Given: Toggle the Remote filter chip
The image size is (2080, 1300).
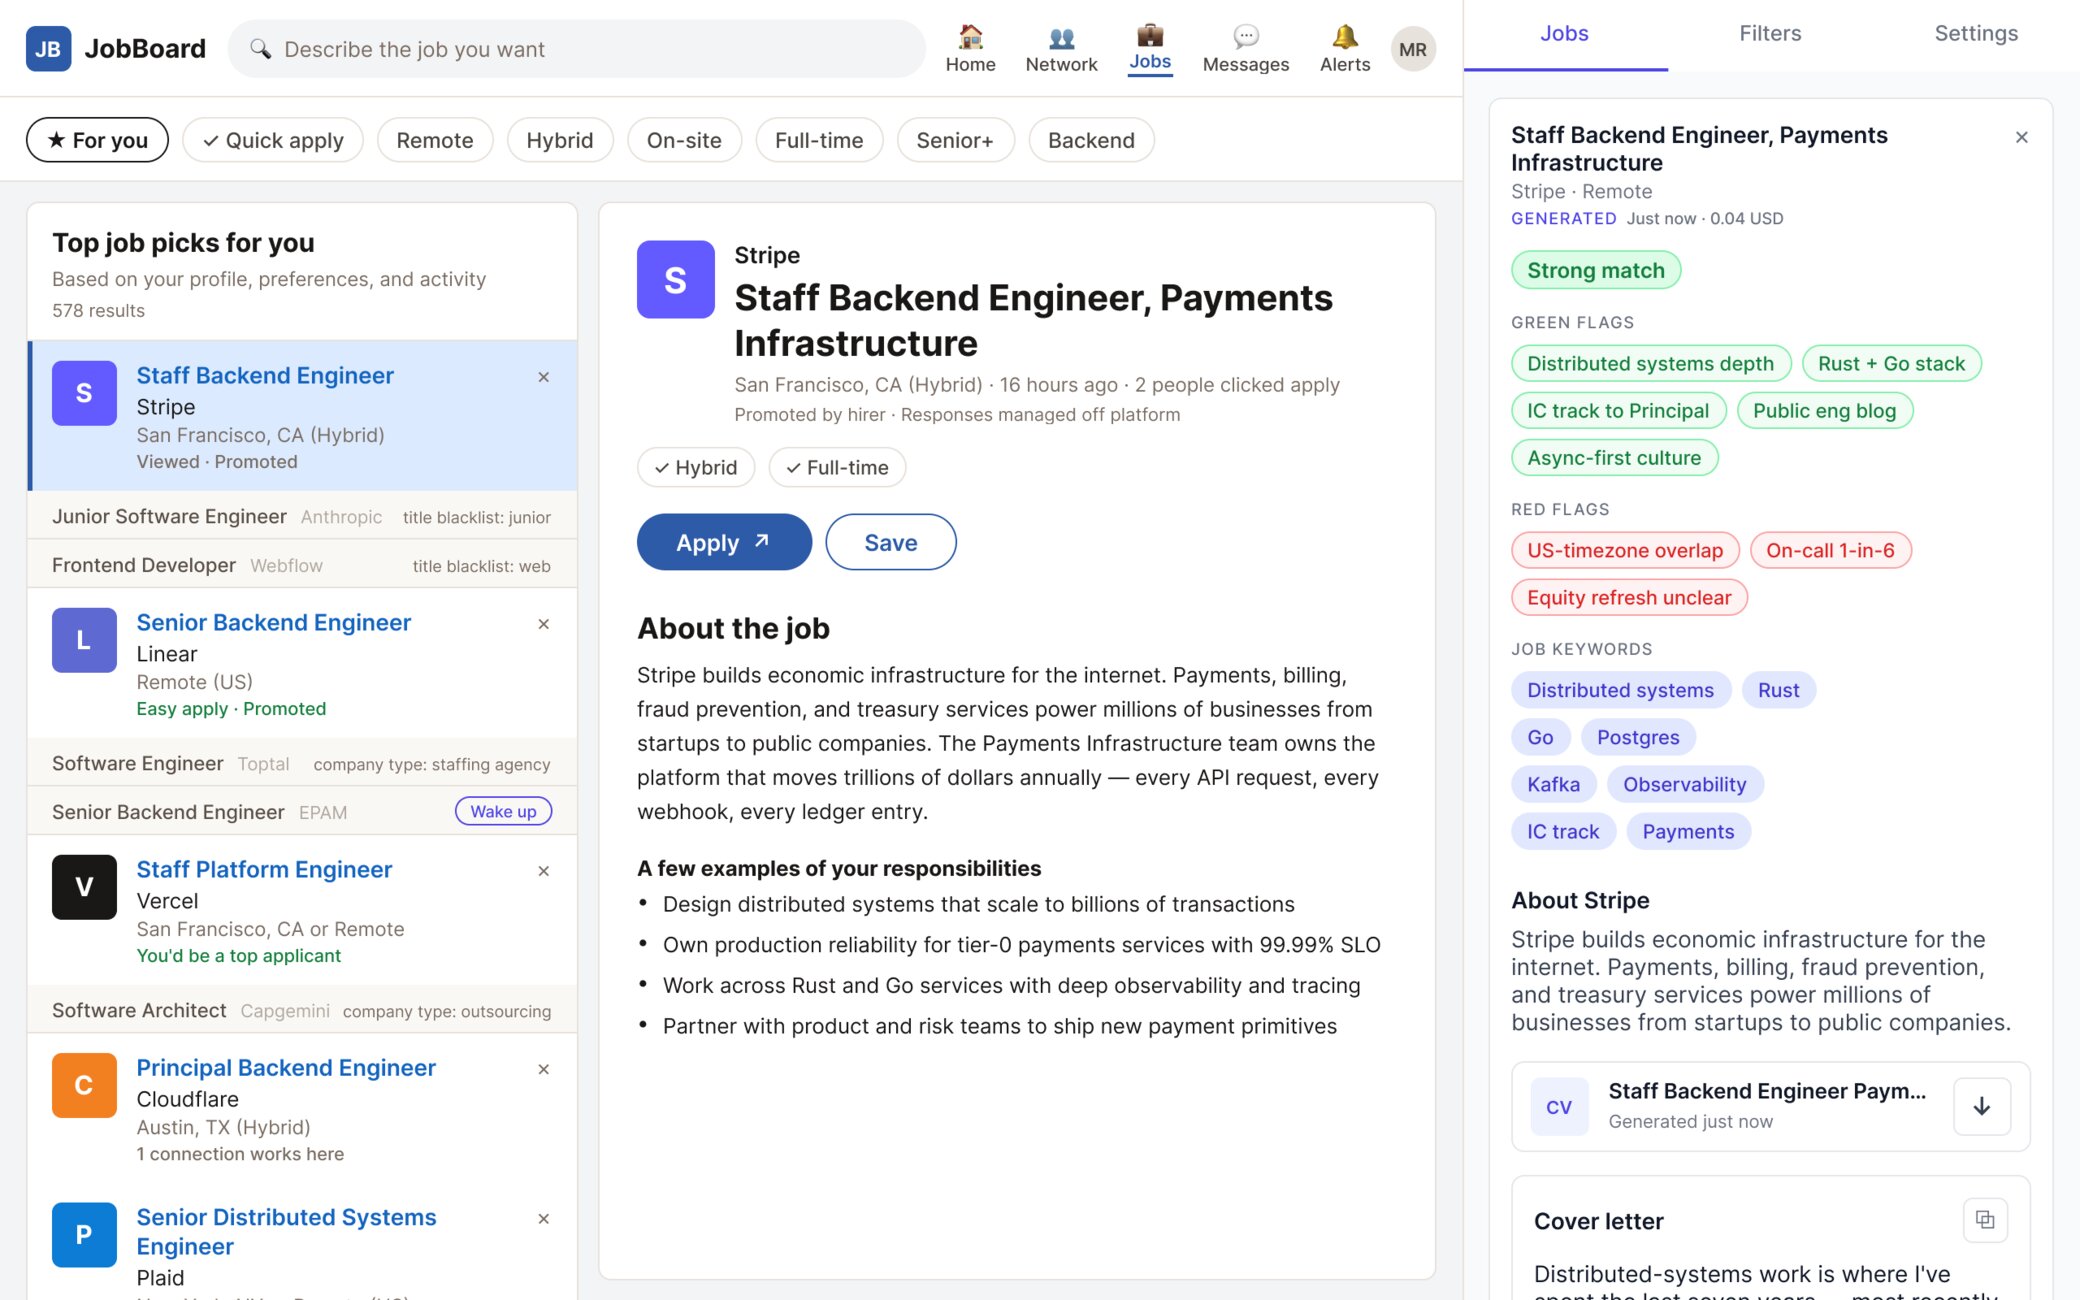Looking at the screenshot, I should (434, 140).
